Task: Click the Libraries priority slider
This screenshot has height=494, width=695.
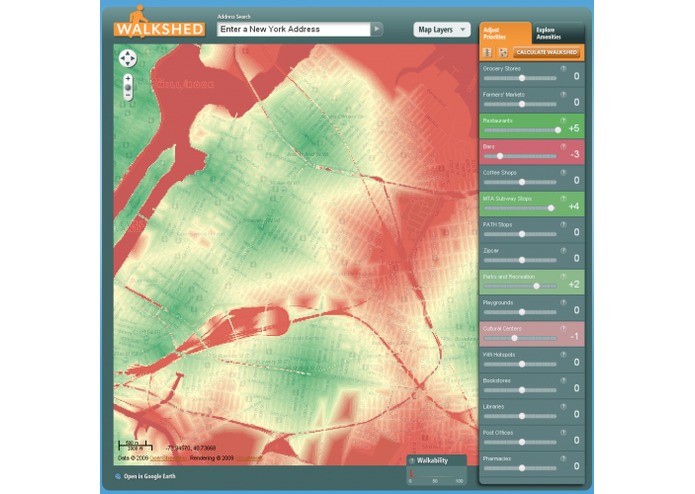Action: point(520,416)
